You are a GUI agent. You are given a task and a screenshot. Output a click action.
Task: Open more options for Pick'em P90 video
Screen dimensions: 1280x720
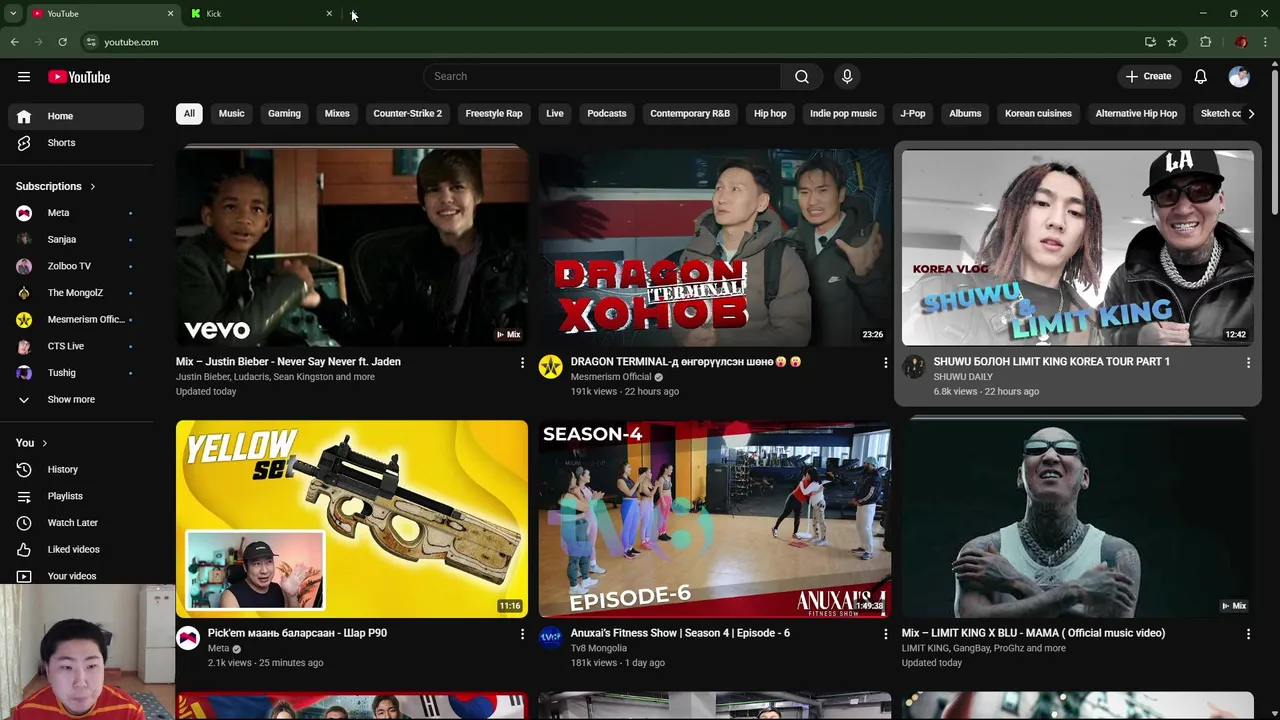[522, 634]
